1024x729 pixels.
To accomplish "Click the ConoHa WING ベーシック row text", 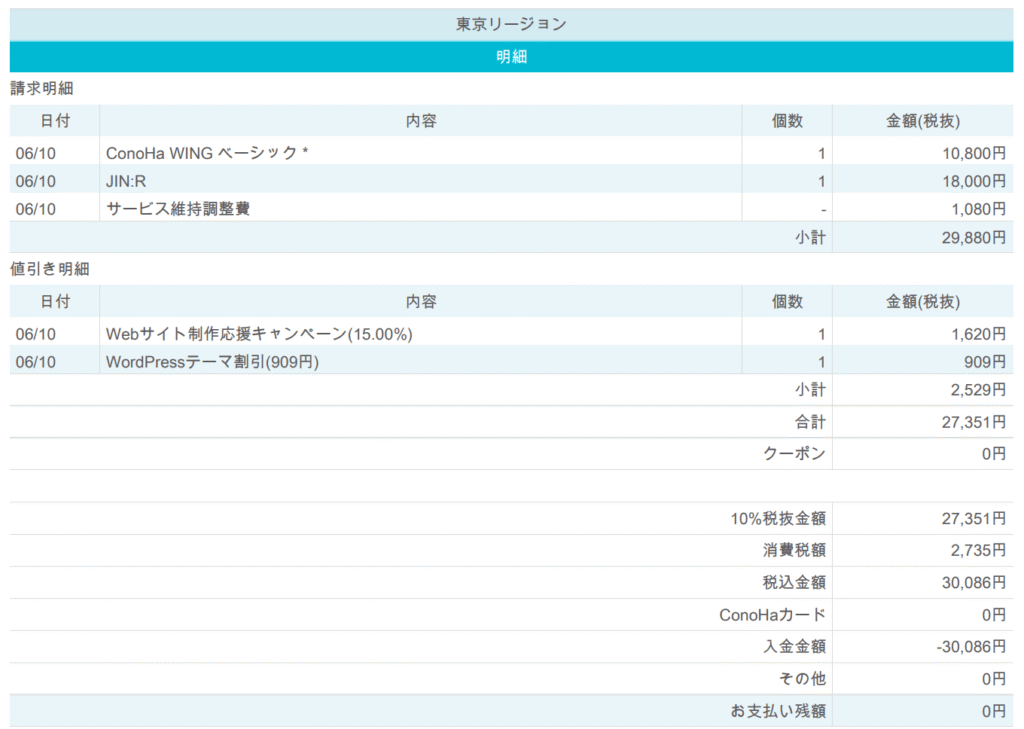I will click(x=207, y=153).
